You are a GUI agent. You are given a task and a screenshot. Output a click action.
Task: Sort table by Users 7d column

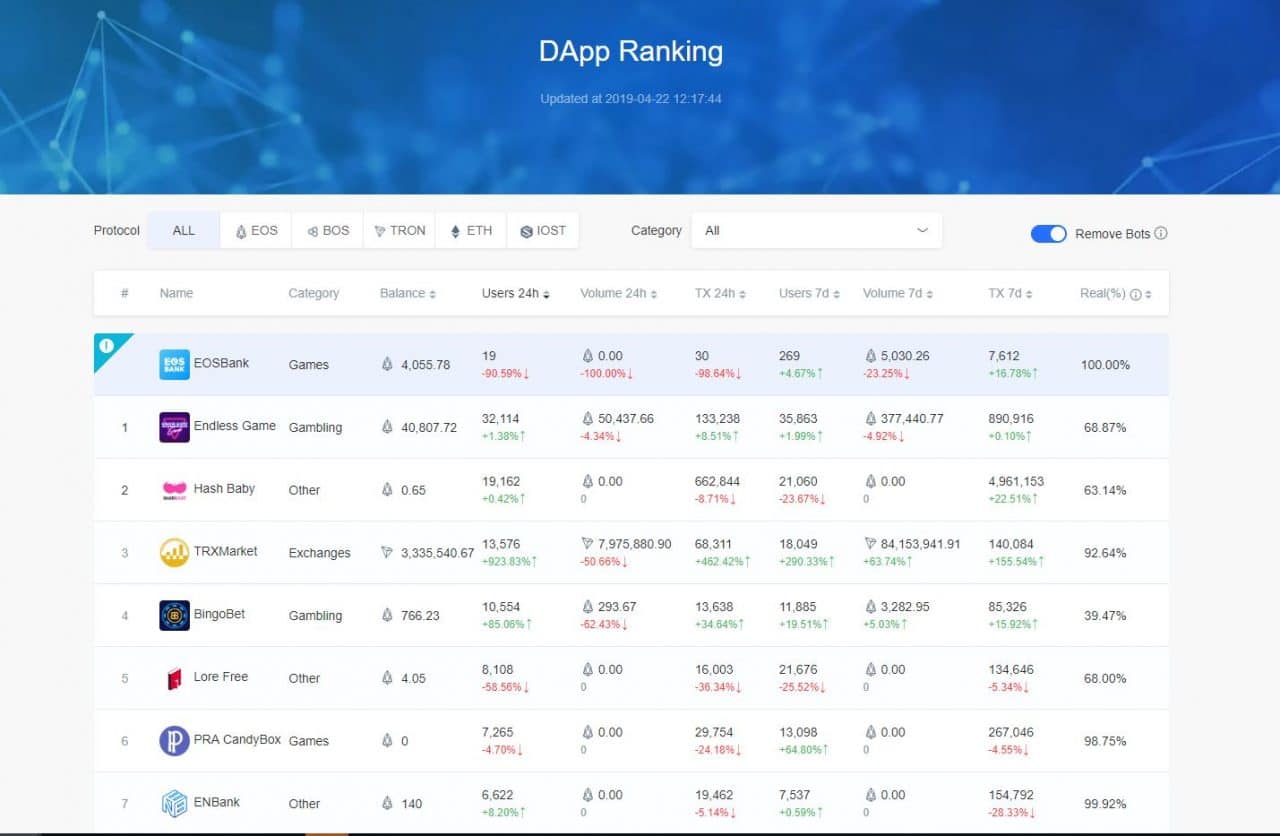tap(809, 293)
